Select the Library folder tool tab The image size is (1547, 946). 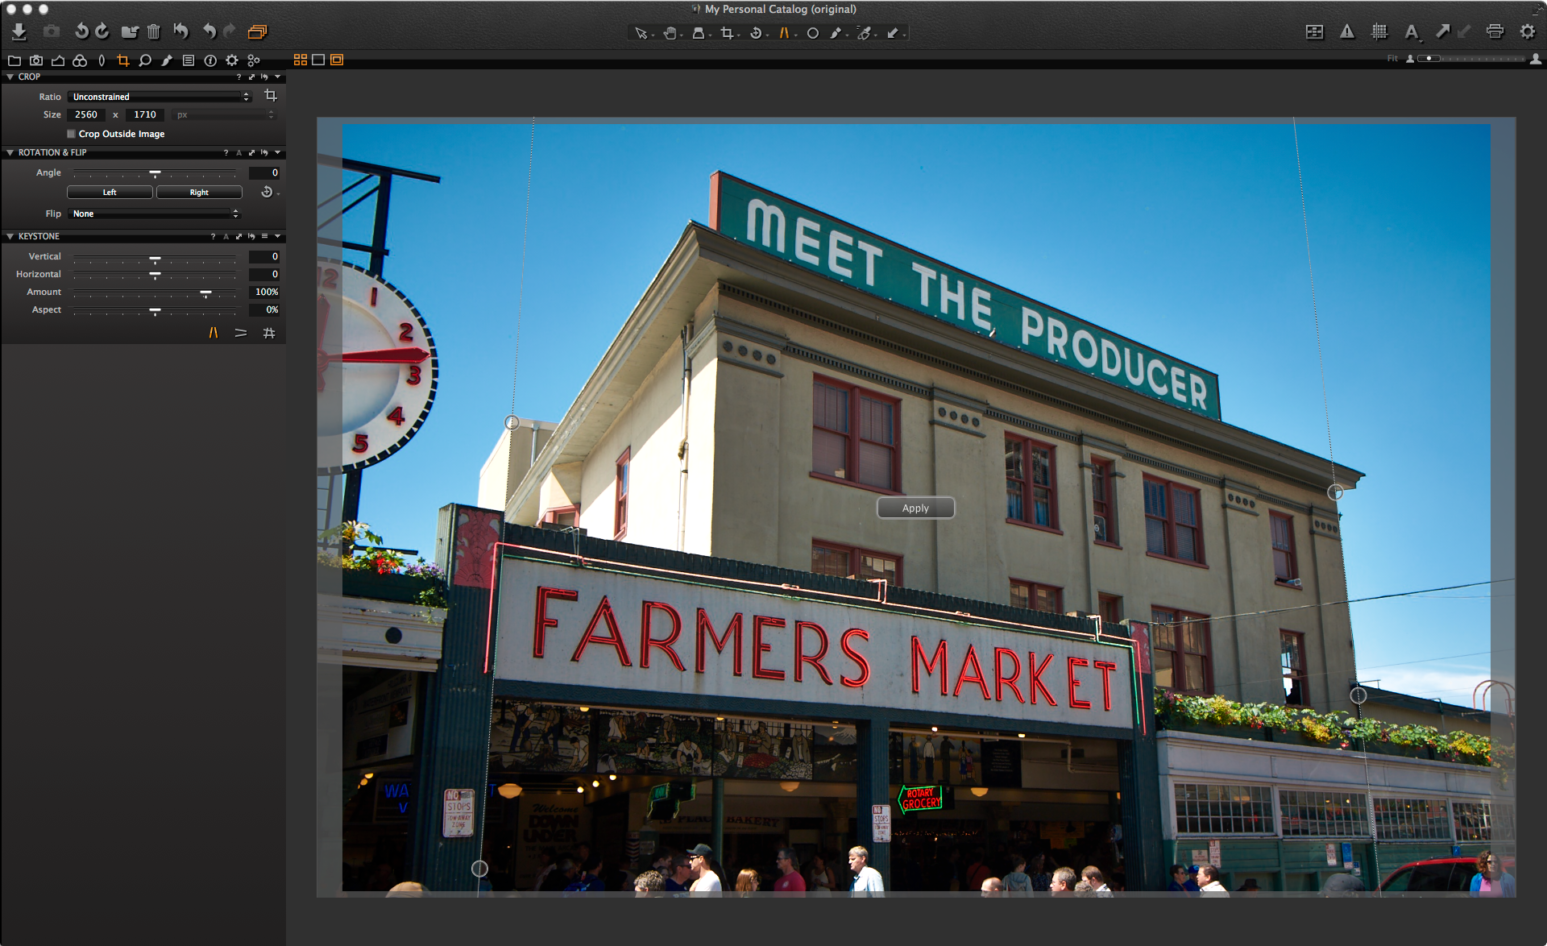tap(14, 60)
